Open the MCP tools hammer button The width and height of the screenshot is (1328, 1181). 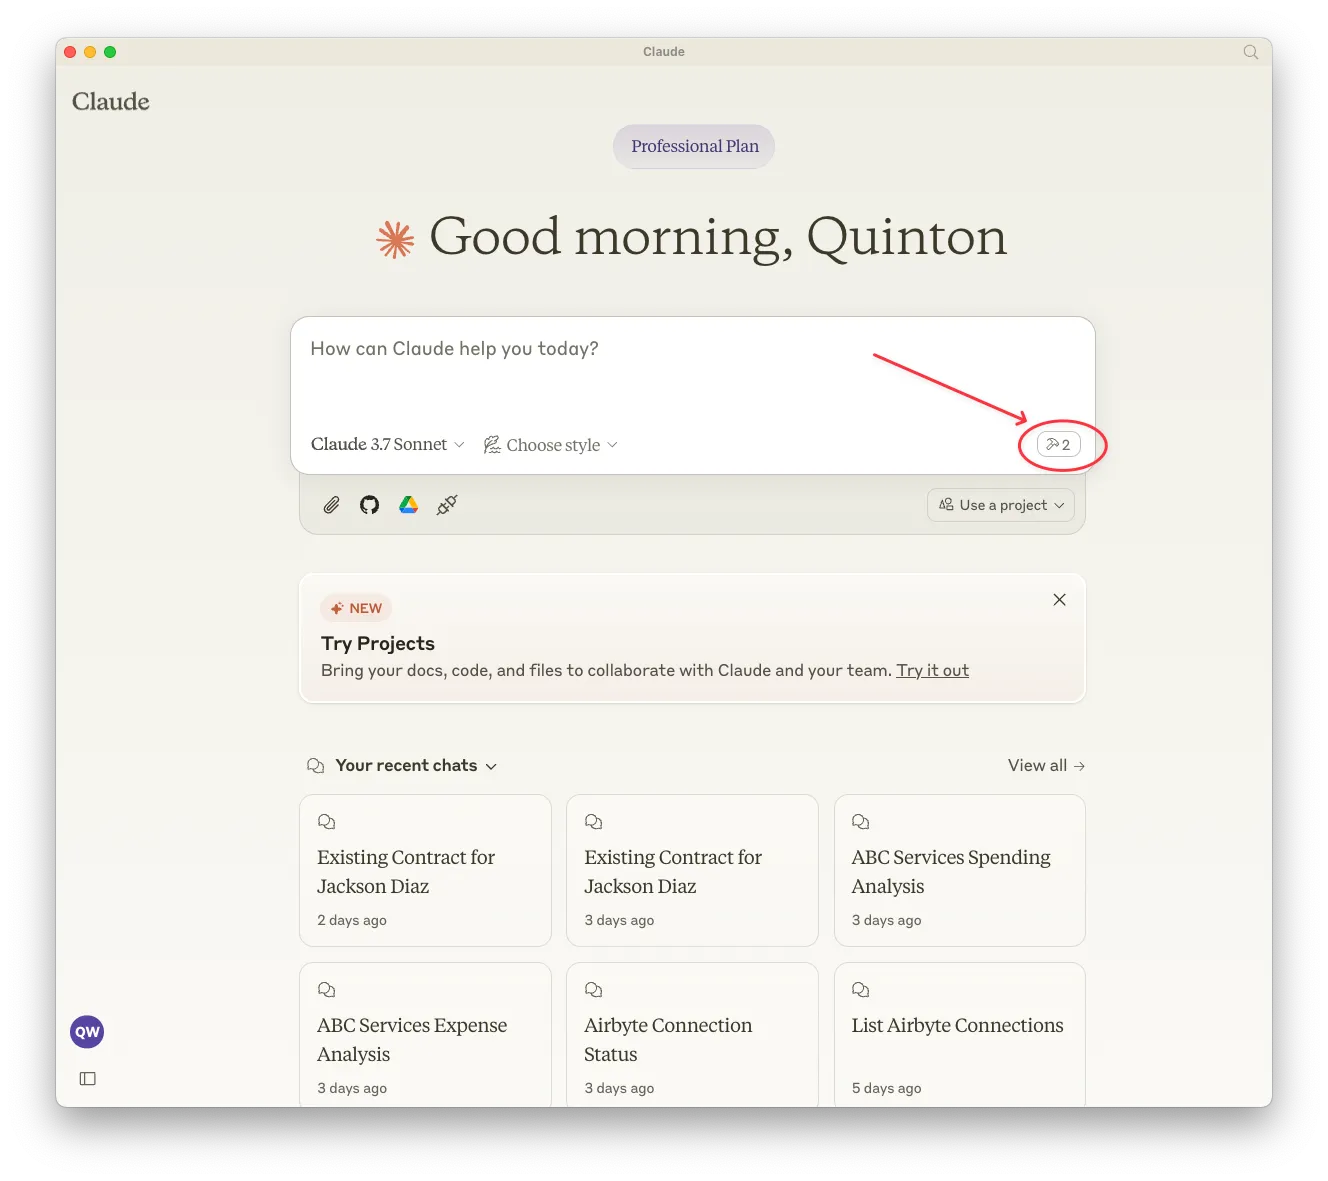tap(1059, 445)
